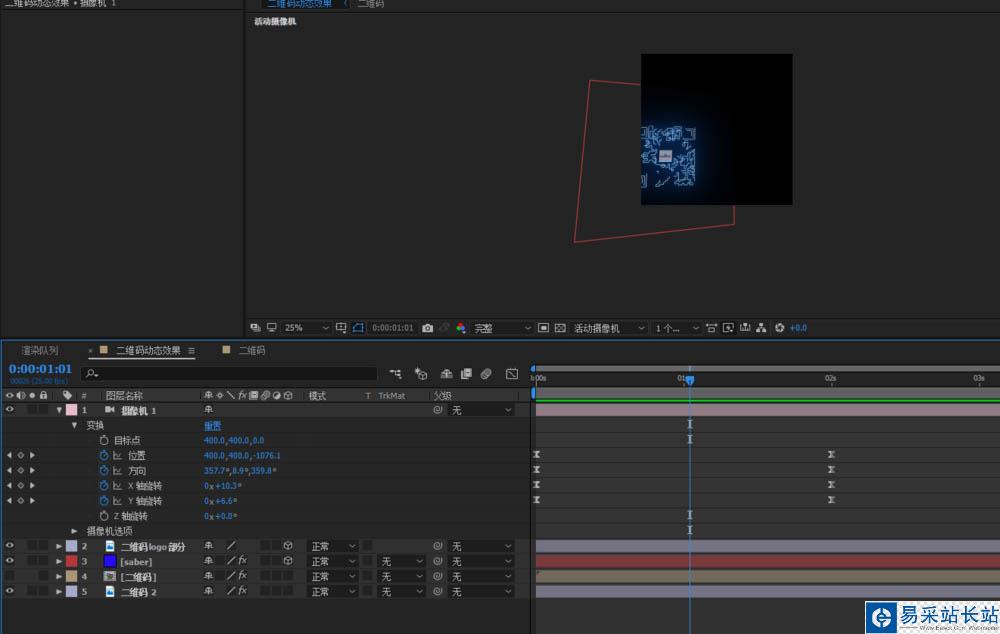The image size is (1000, 634).
Task: Enable motion blur icon in timeline header
Action: pos(485,374)
